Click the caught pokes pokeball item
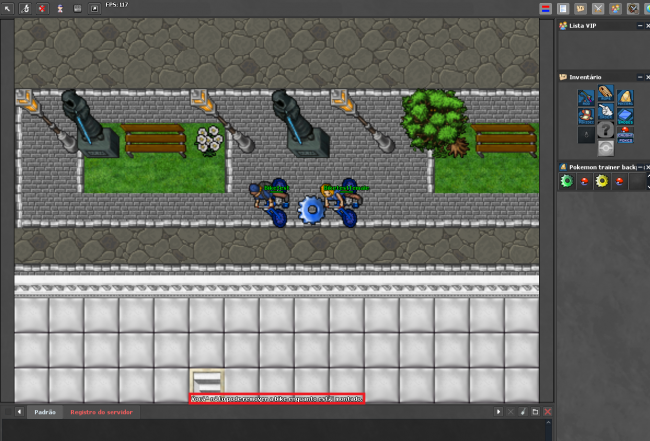Viewport: 650px width, 441px height. 625,135
